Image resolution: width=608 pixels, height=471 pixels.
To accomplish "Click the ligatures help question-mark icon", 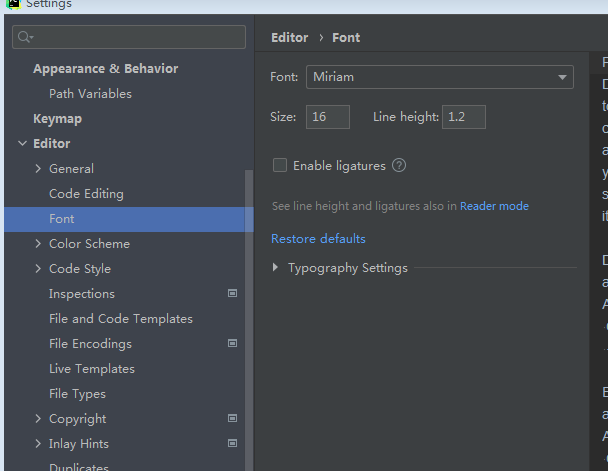I will [399, 166].
